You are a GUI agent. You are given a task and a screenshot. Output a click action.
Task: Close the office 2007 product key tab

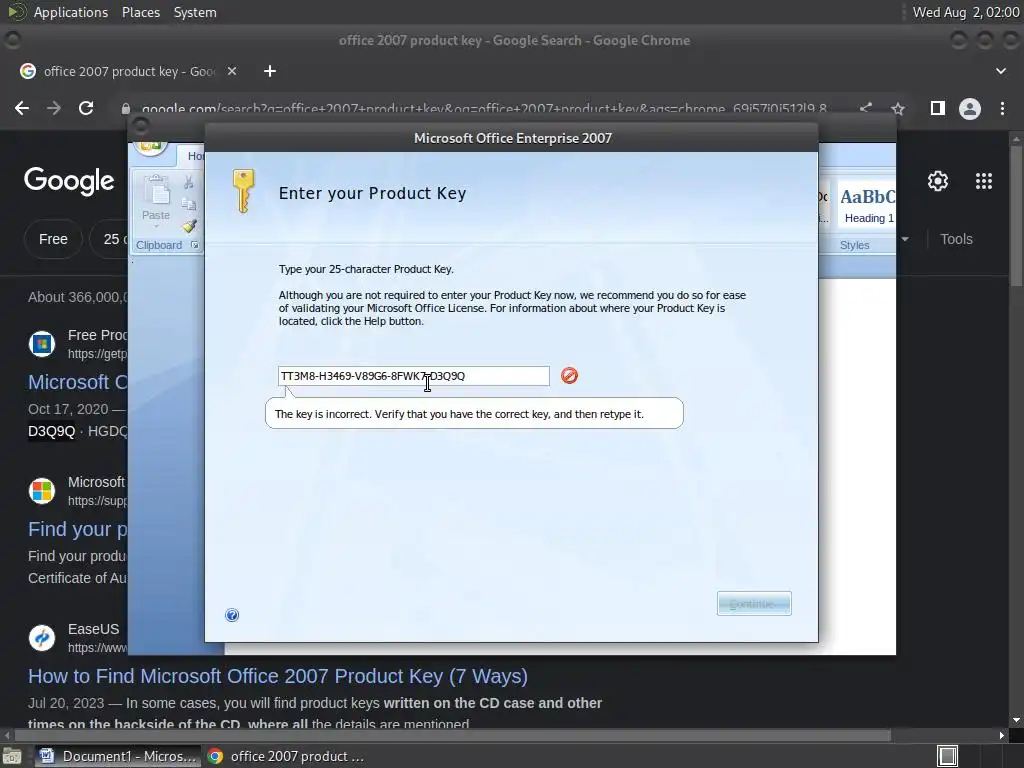[x=232, y=71]
